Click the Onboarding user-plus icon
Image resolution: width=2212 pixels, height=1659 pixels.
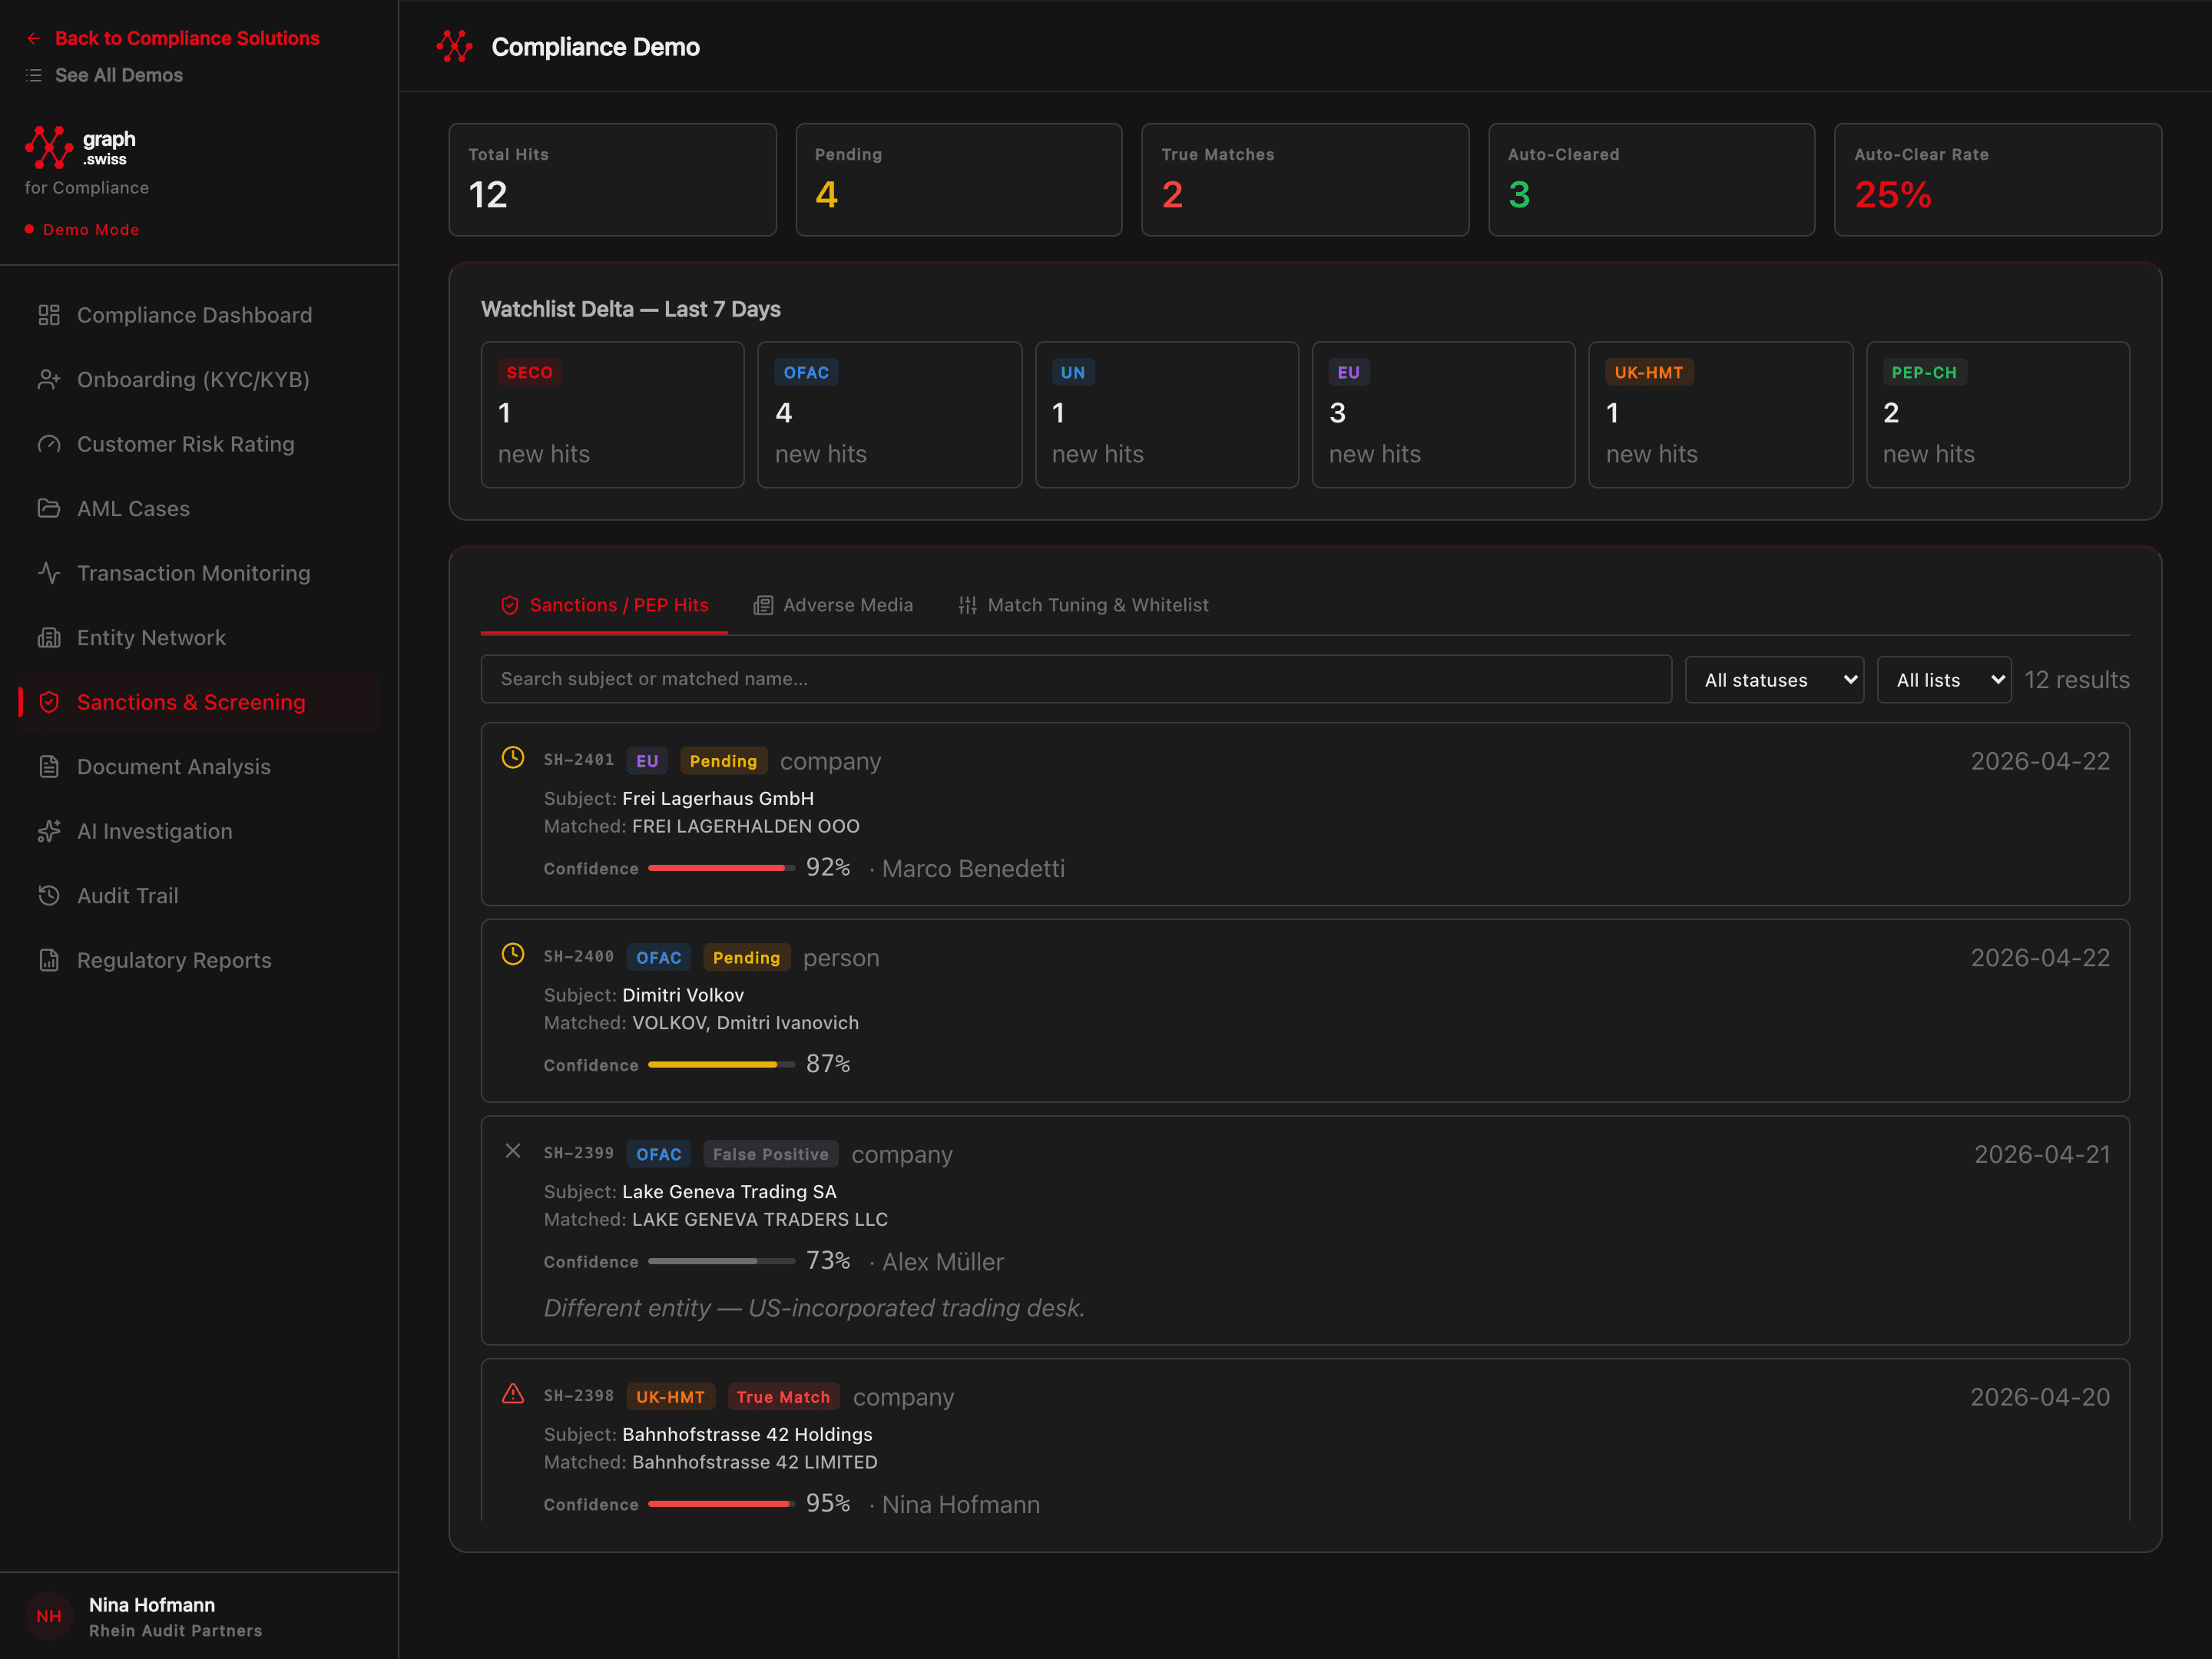49,380
